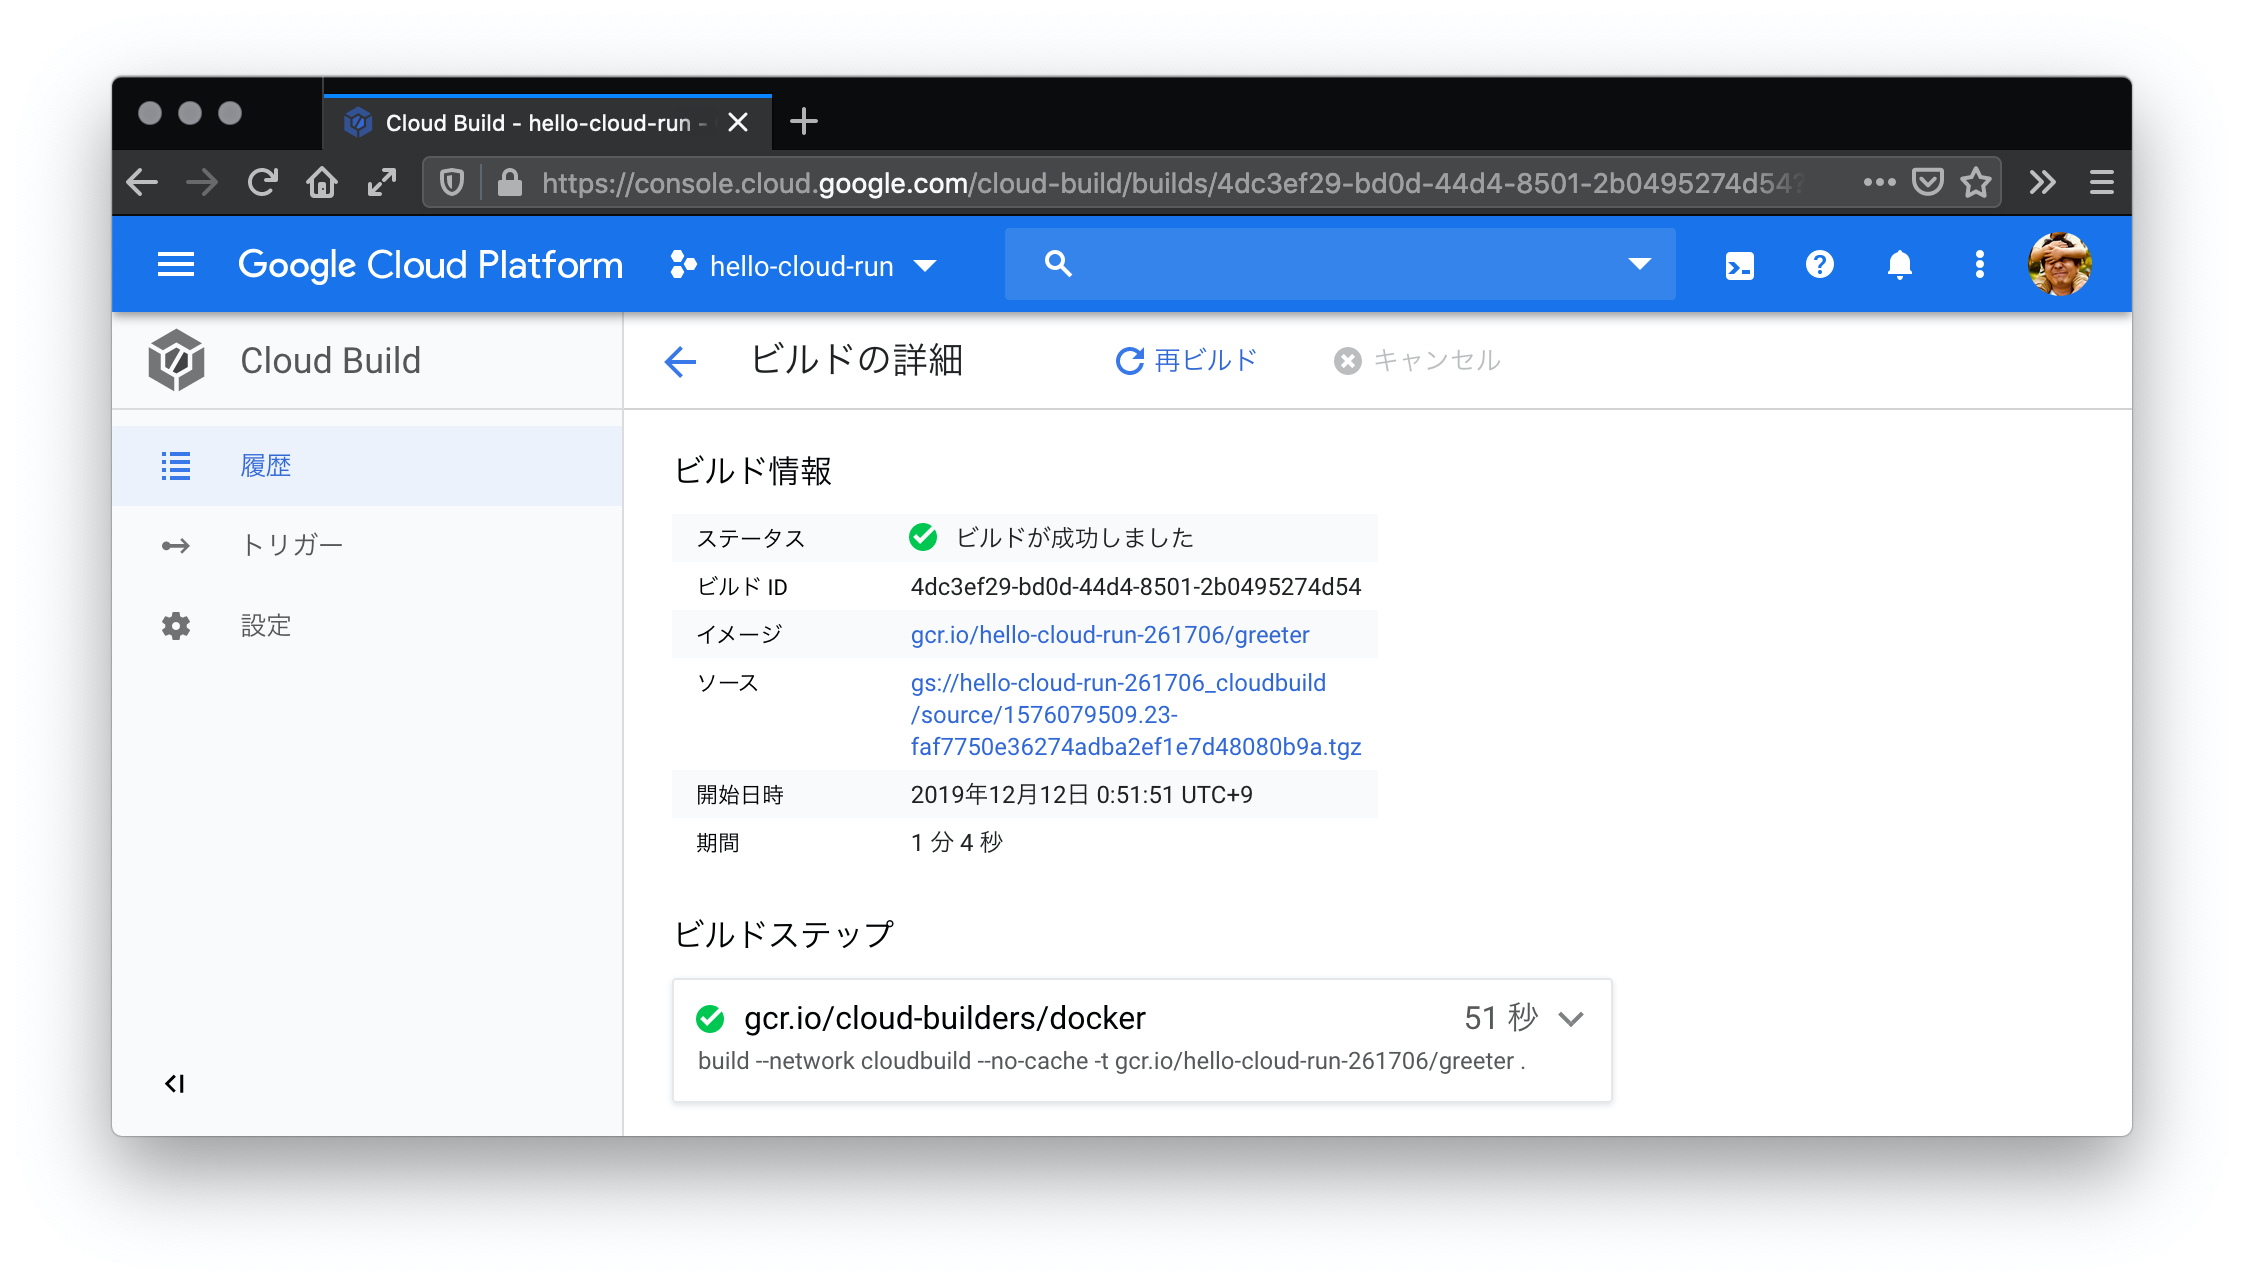
Task: Click the start time 2019年12月12日 0:51:51 value
Action: tap(1081, 795)
